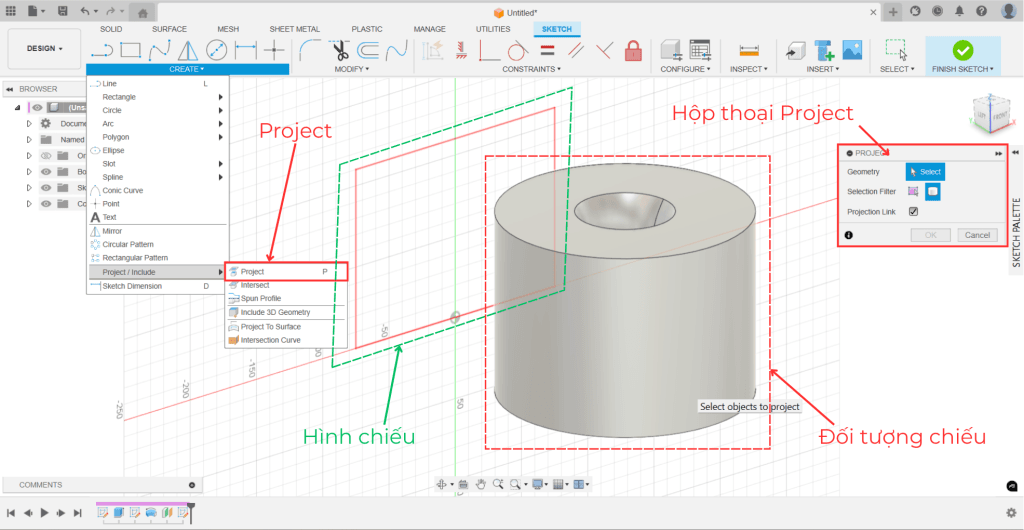This screenshot has width=1024, height=530.
Task: Select the Trim scissors tool
Action: (339, 49)
